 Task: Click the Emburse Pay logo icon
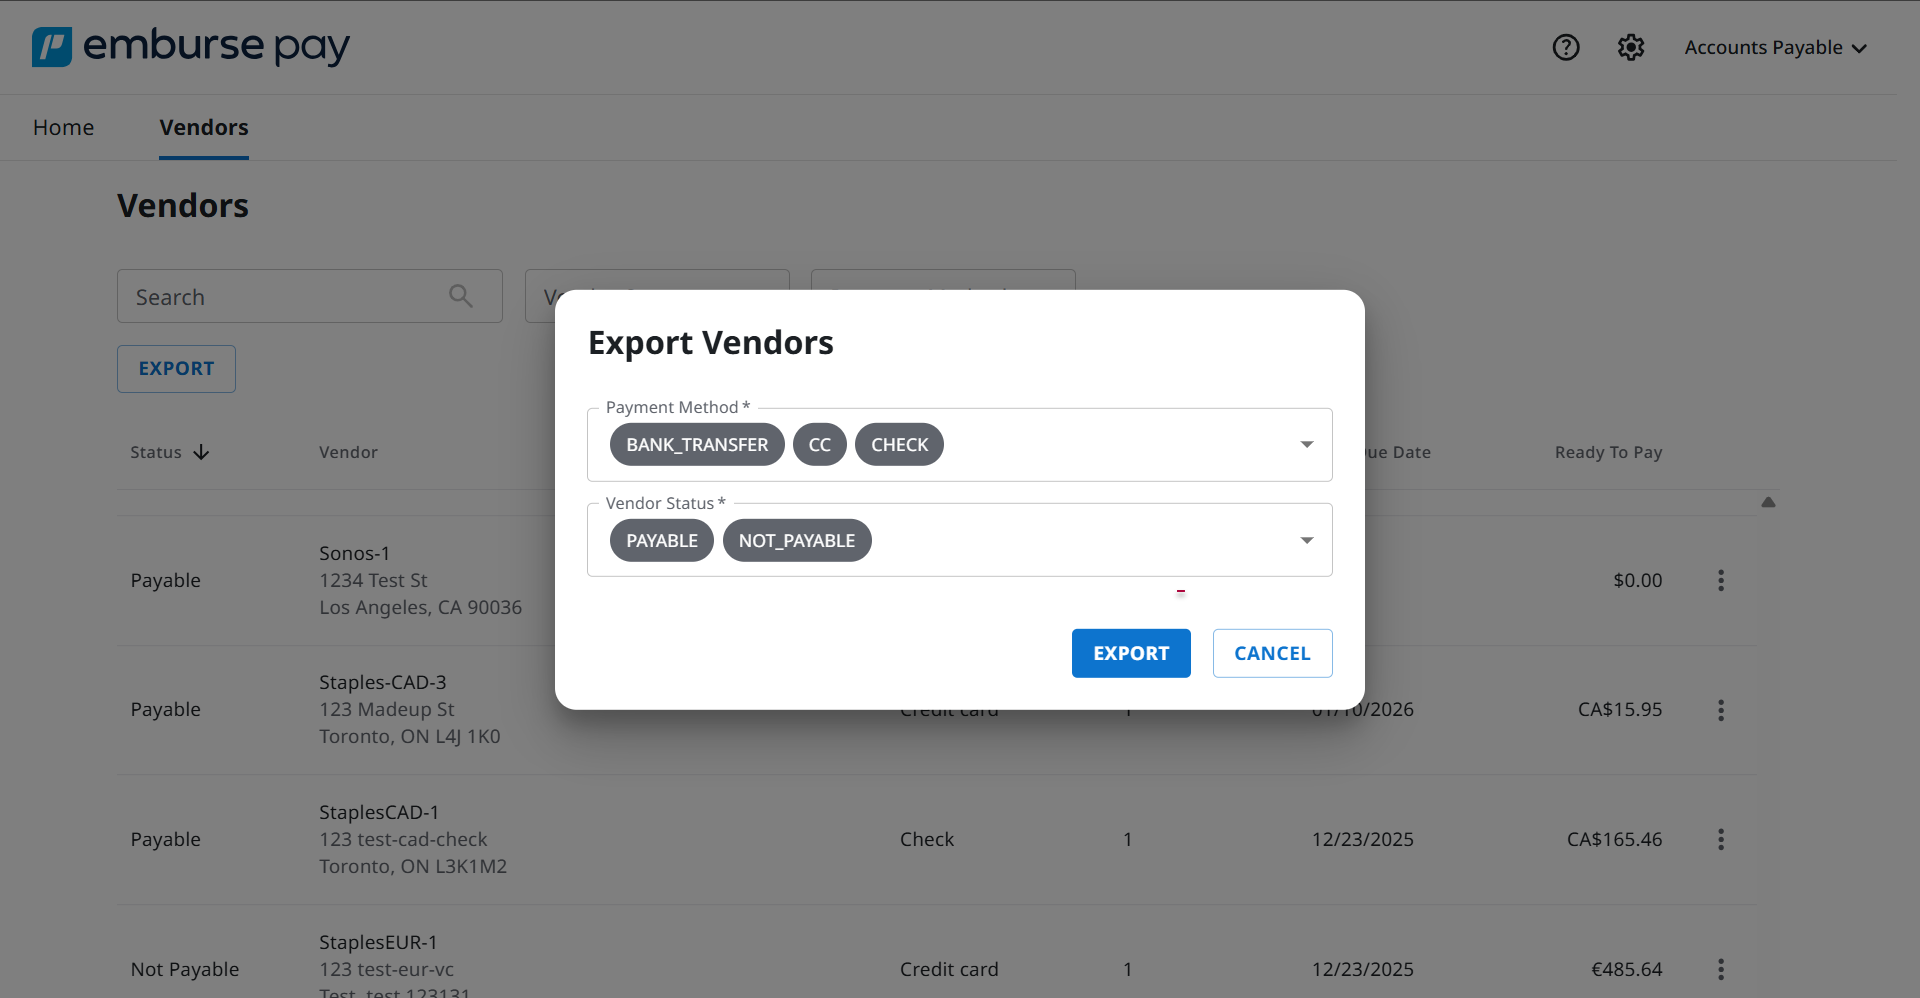click(52, 47)
